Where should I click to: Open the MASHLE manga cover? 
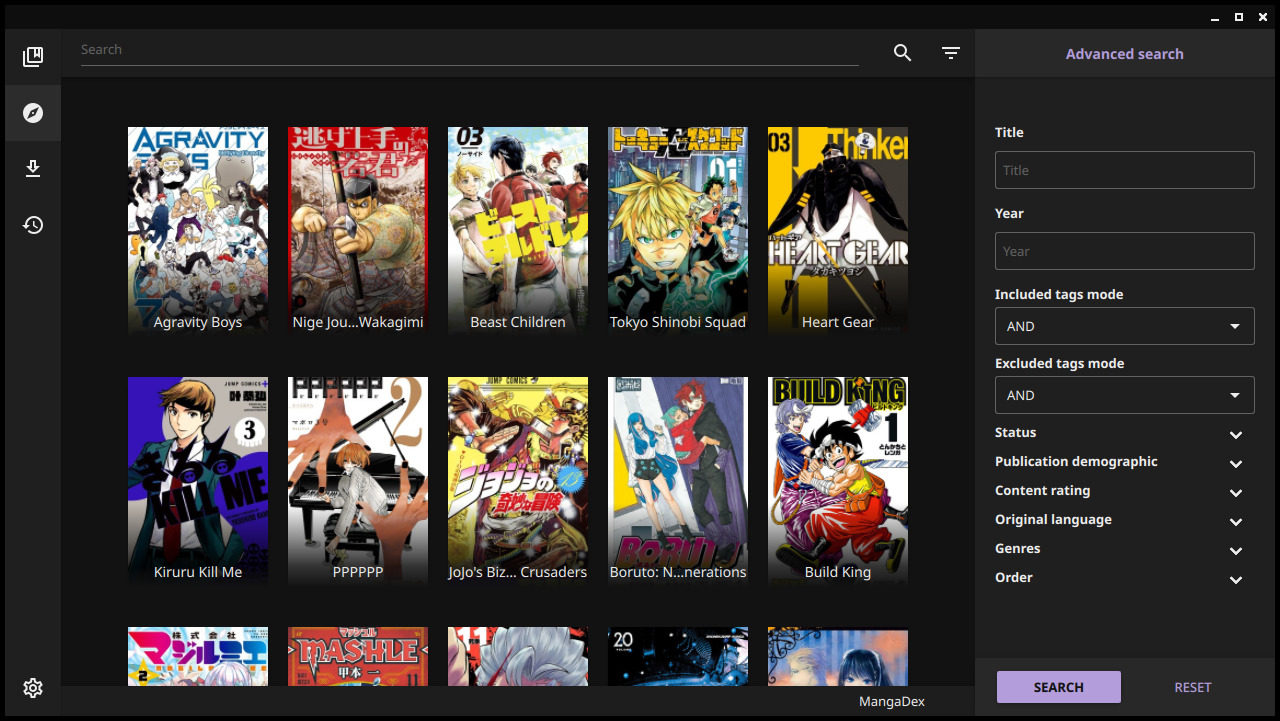pyautogui.click(x=358, y=656)
